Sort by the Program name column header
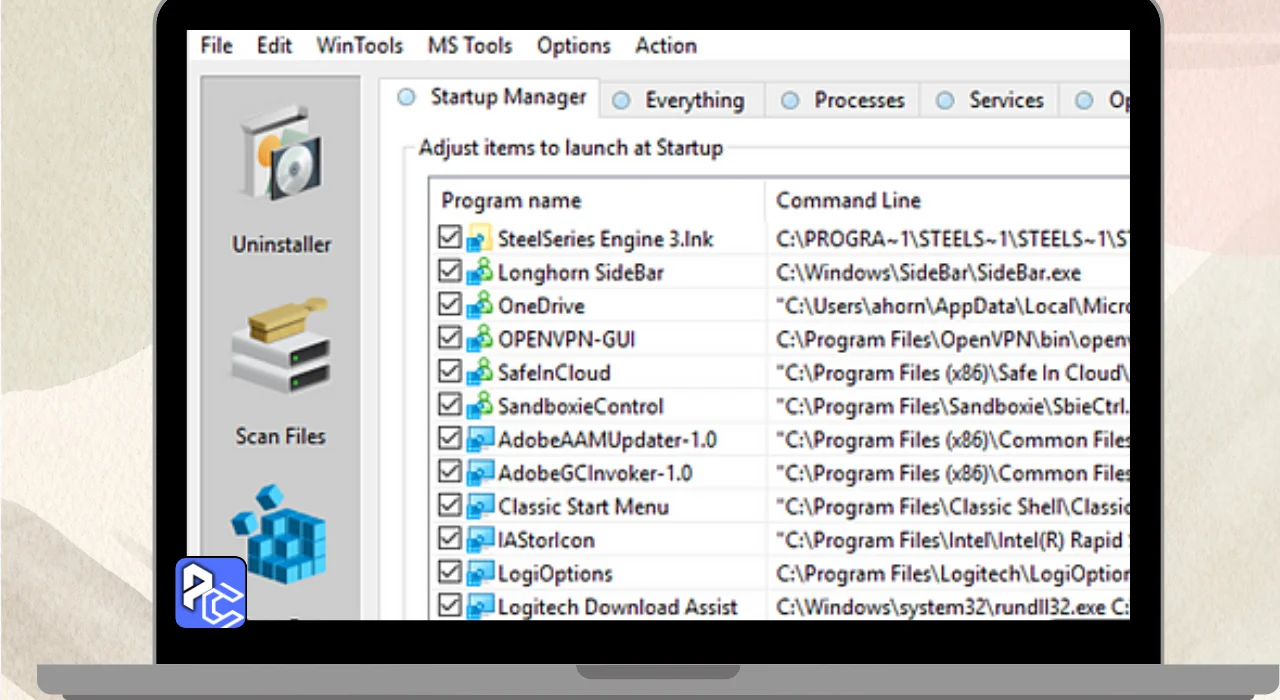1280x700 pixels. (x=597, y=200)
